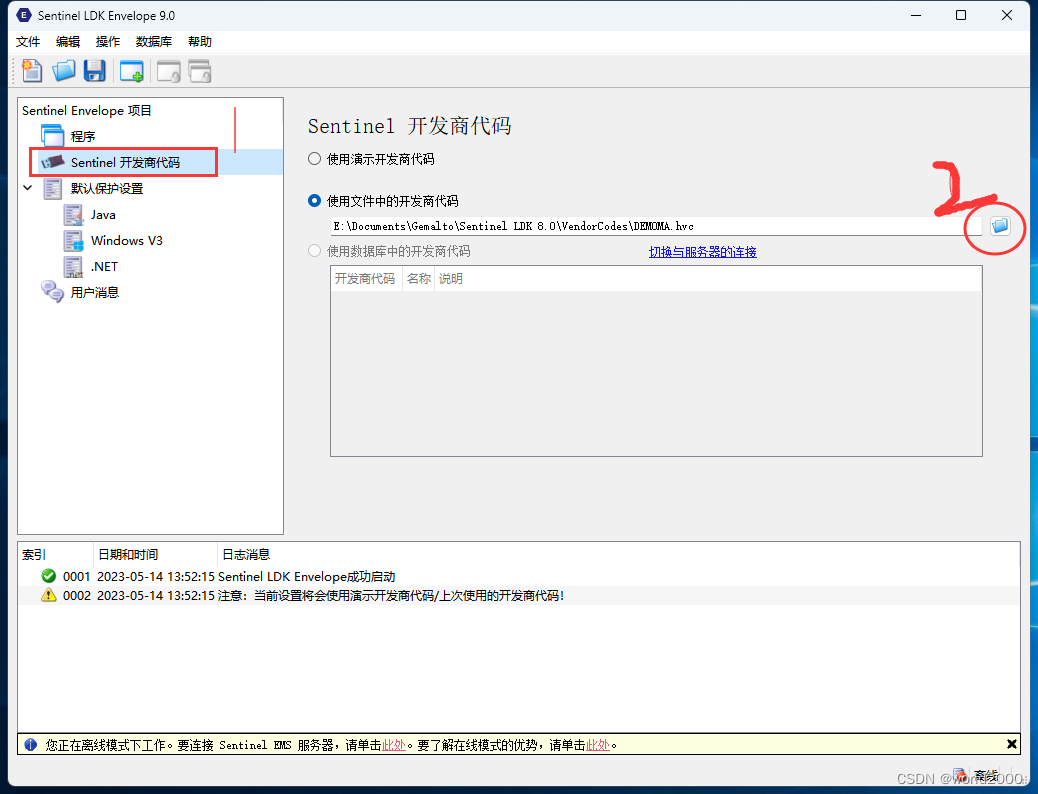Click the Open project folder toolbar icon
Image resolution: width=1038 pixels, height=794 pixels.
click(64, 71)
